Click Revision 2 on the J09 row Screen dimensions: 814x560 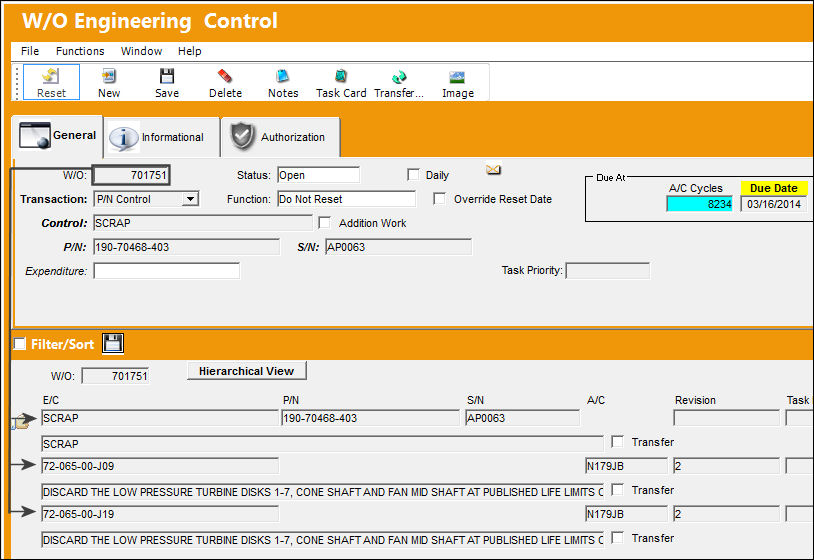tap(726, 466)
